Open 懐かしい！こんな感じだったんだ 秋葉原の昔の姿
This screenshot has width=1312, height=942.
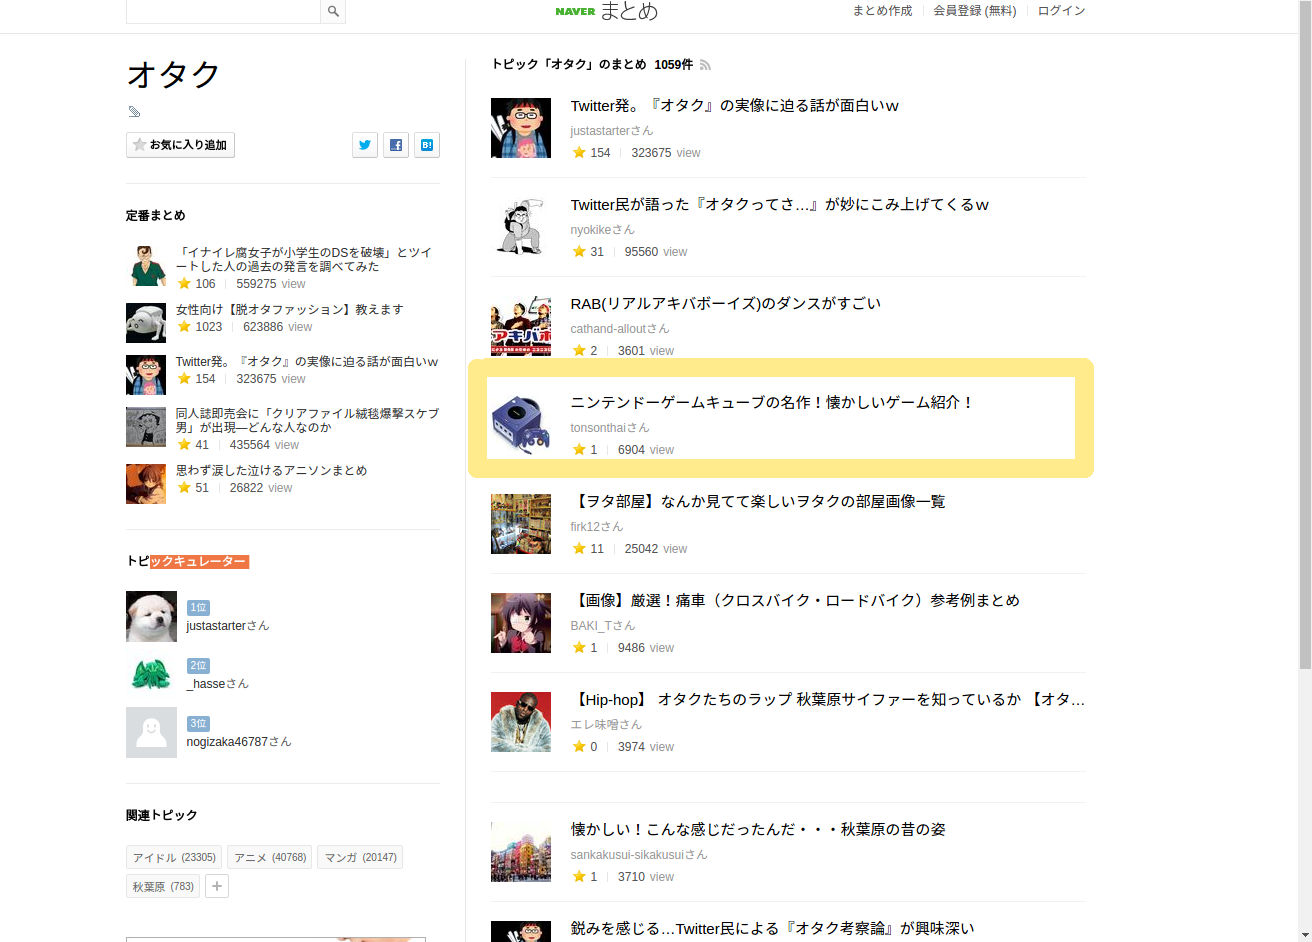pos(757,830)
